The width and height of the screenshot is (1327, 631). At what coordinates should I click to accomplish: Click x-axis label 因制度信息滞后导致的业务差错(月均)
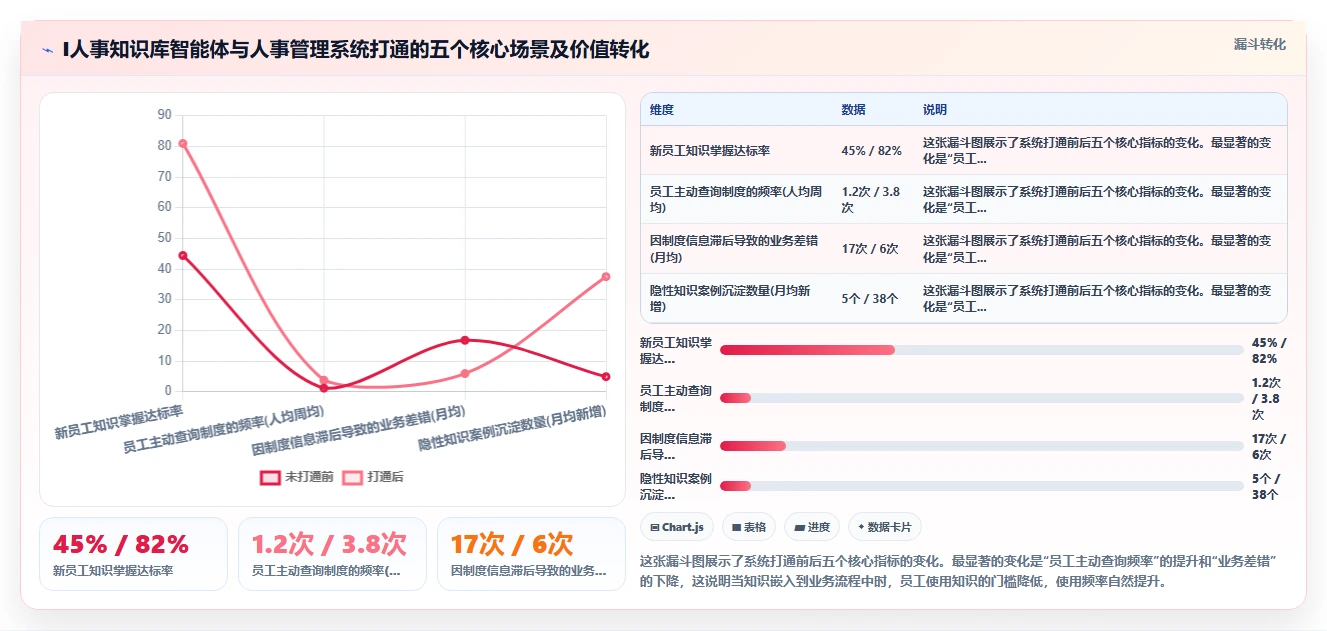[x=360, y=430]
